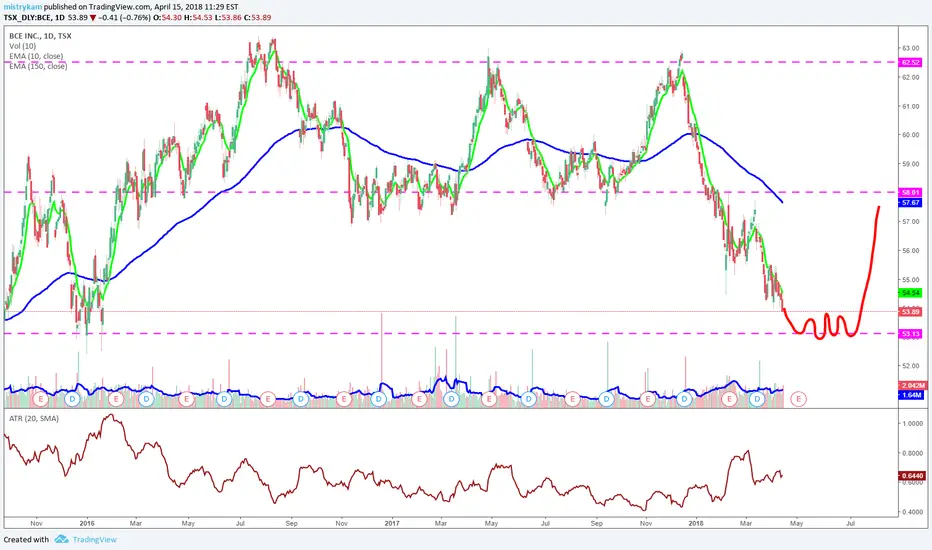Click the 62.52 resistance price label
Viewport: 932px width, 550px height.
tap(910, 62)
